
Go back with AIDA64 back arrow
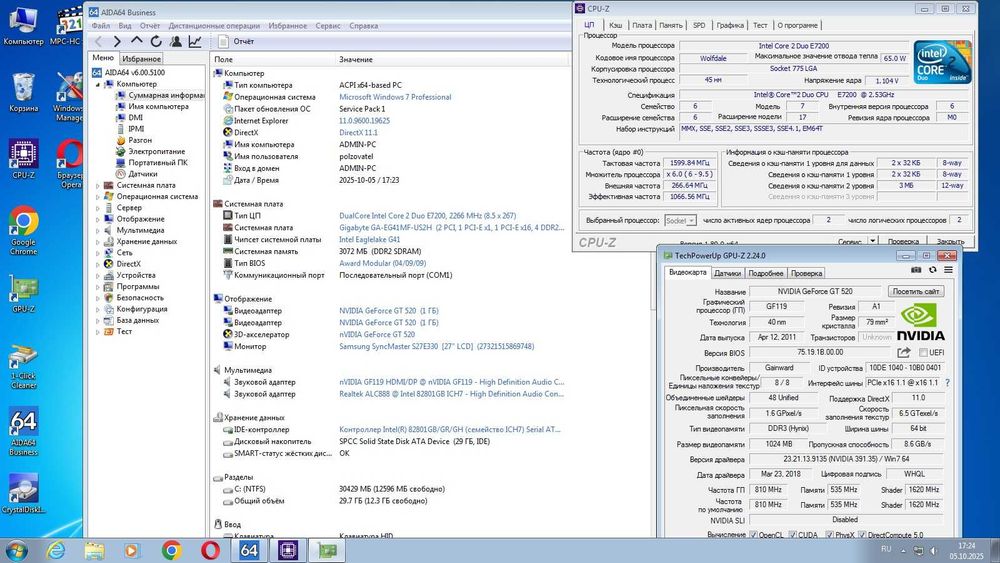98,41
